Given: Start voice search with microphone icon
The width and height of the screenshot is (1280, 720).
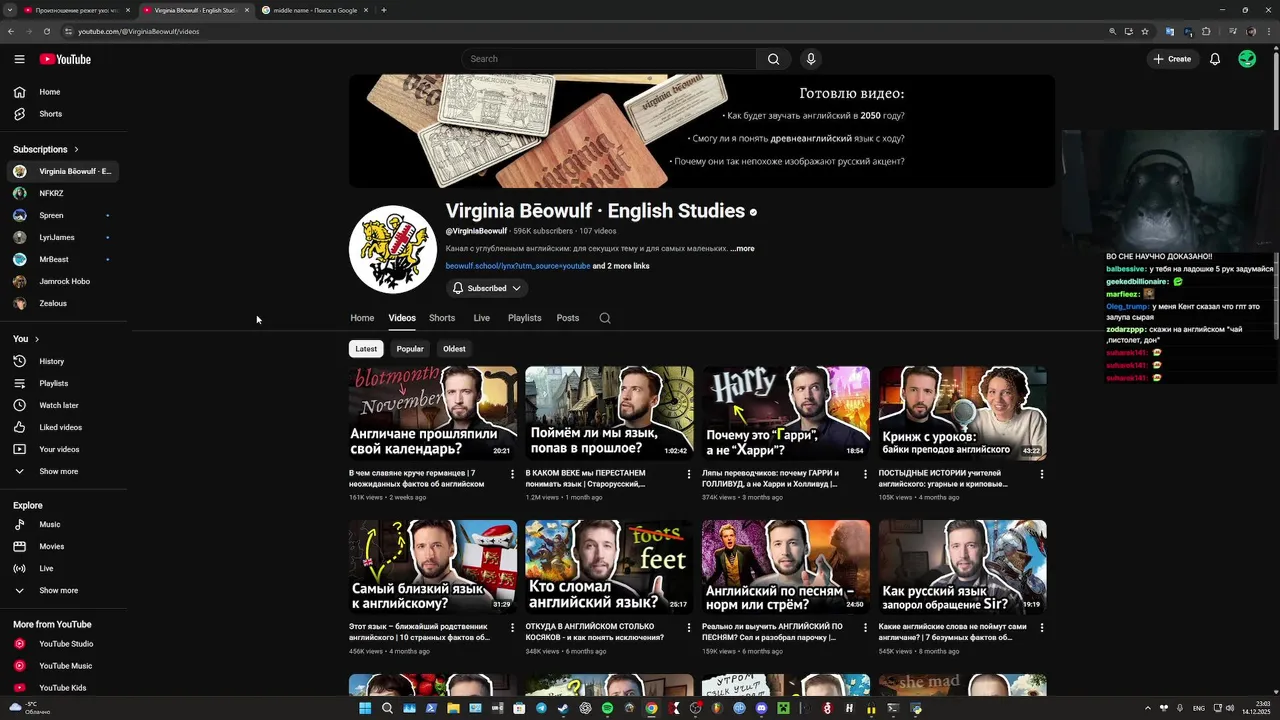Looking at the screenshot, I should pyautogui.click(x=811, y=59).
